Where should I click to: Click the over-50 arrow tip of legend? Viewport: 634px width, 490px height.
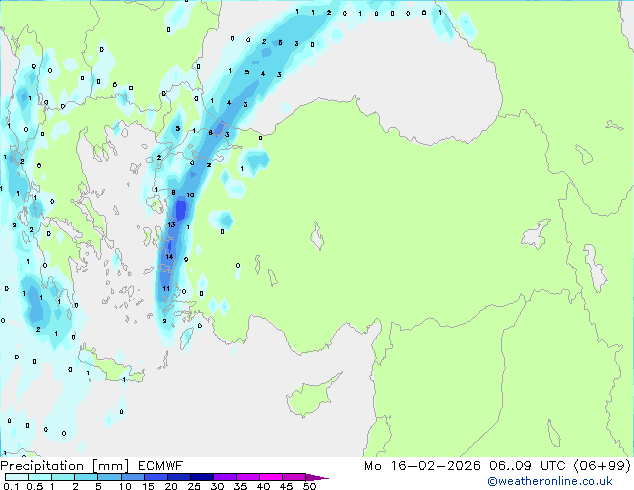pyautogui.click(x=317, y=477)
